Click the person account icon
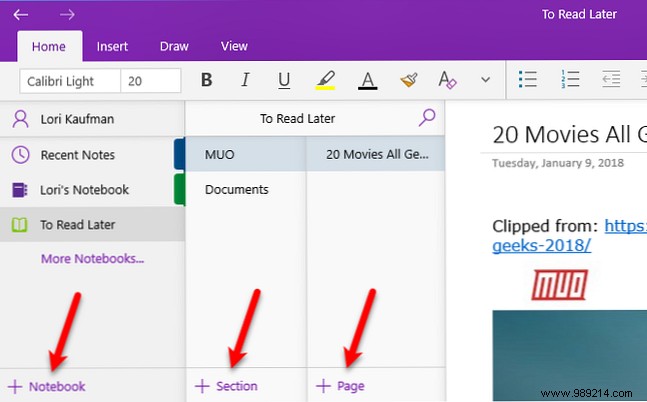This screenshot has height=402, width=647. pos(20,119)
